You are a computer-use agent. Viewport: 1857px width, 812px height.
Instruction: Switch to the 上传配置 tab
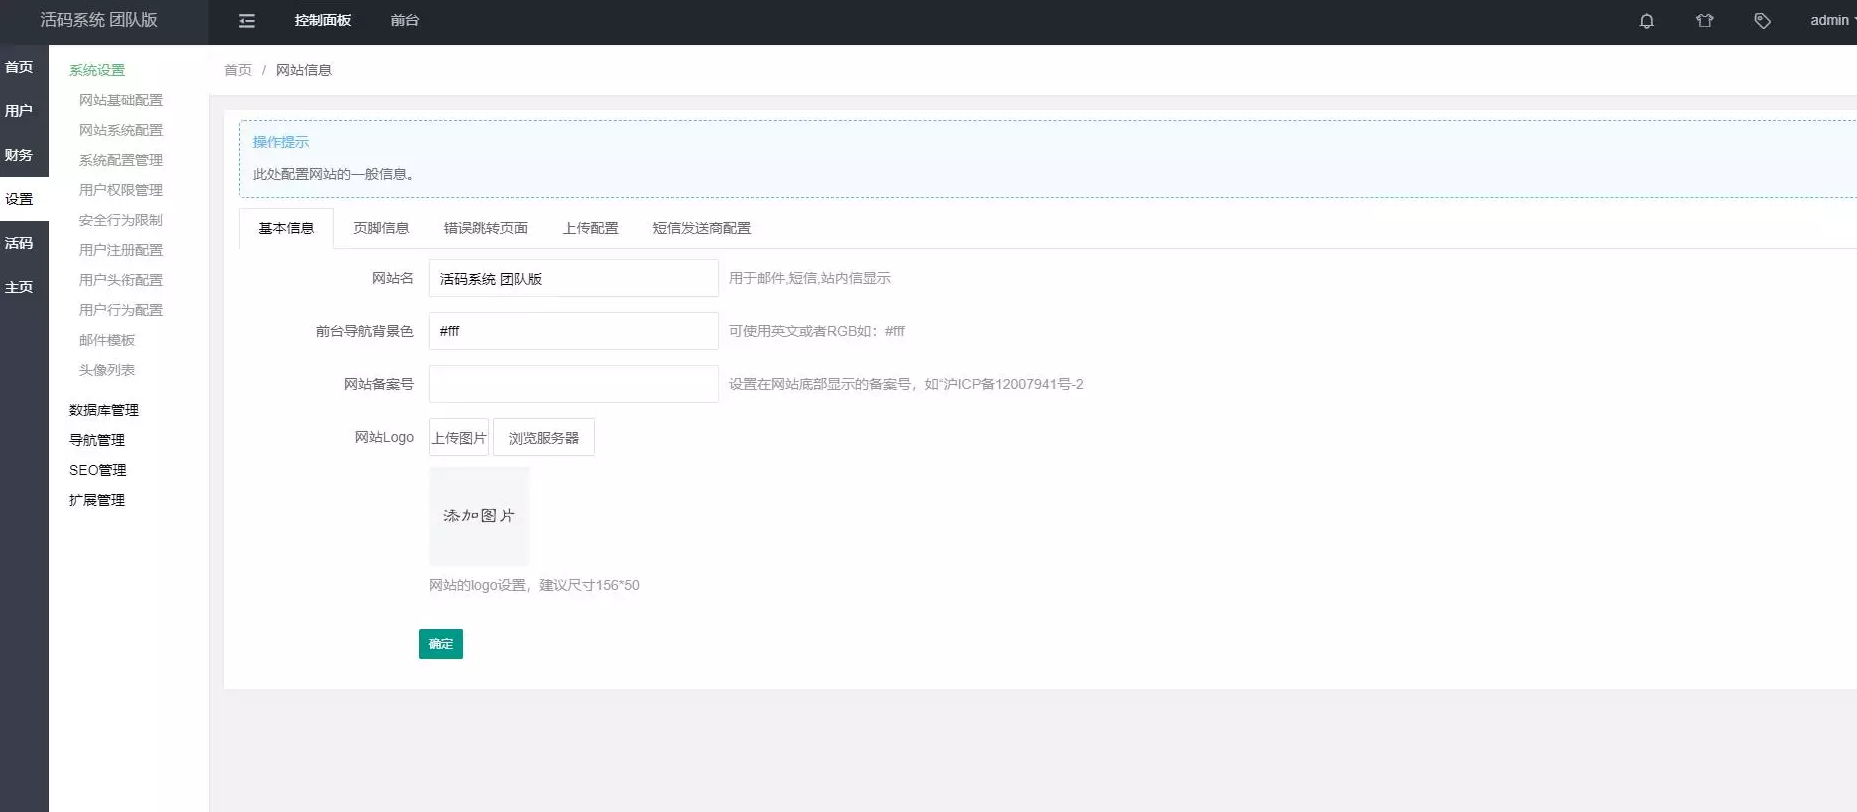590,228
